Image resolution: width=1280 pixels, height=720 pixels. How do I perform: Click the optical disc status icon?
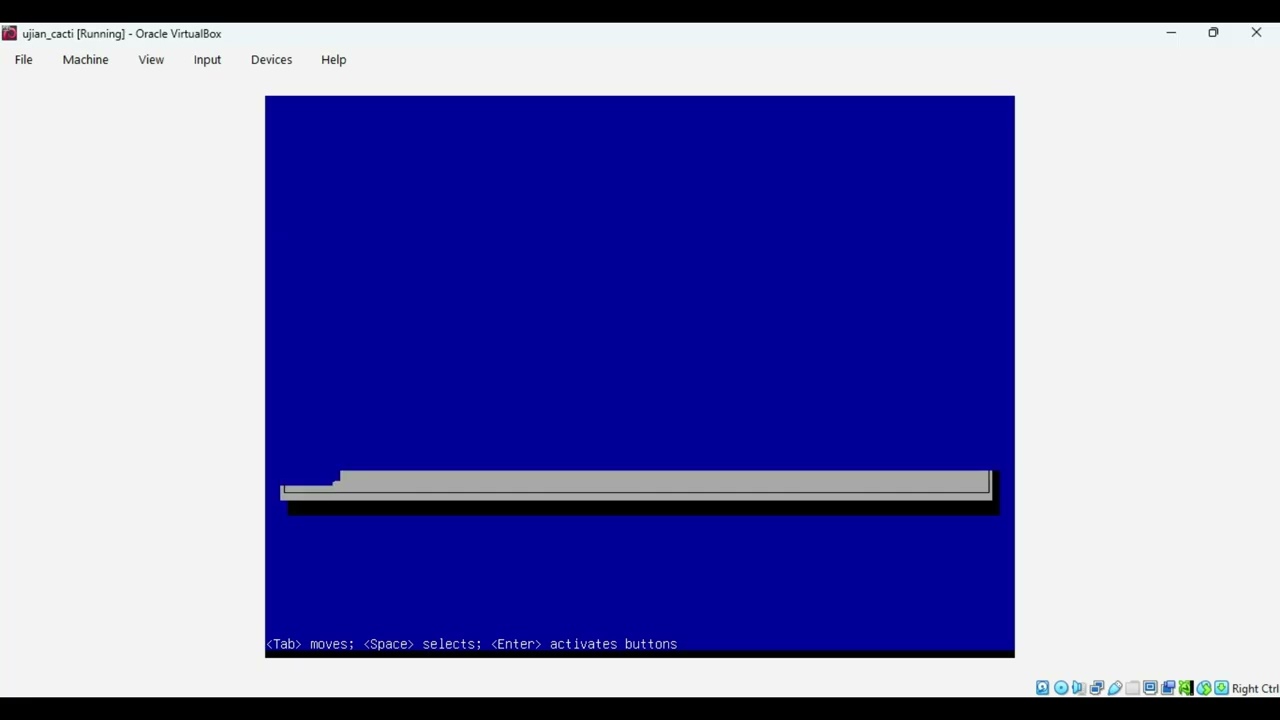(1061, 688)
